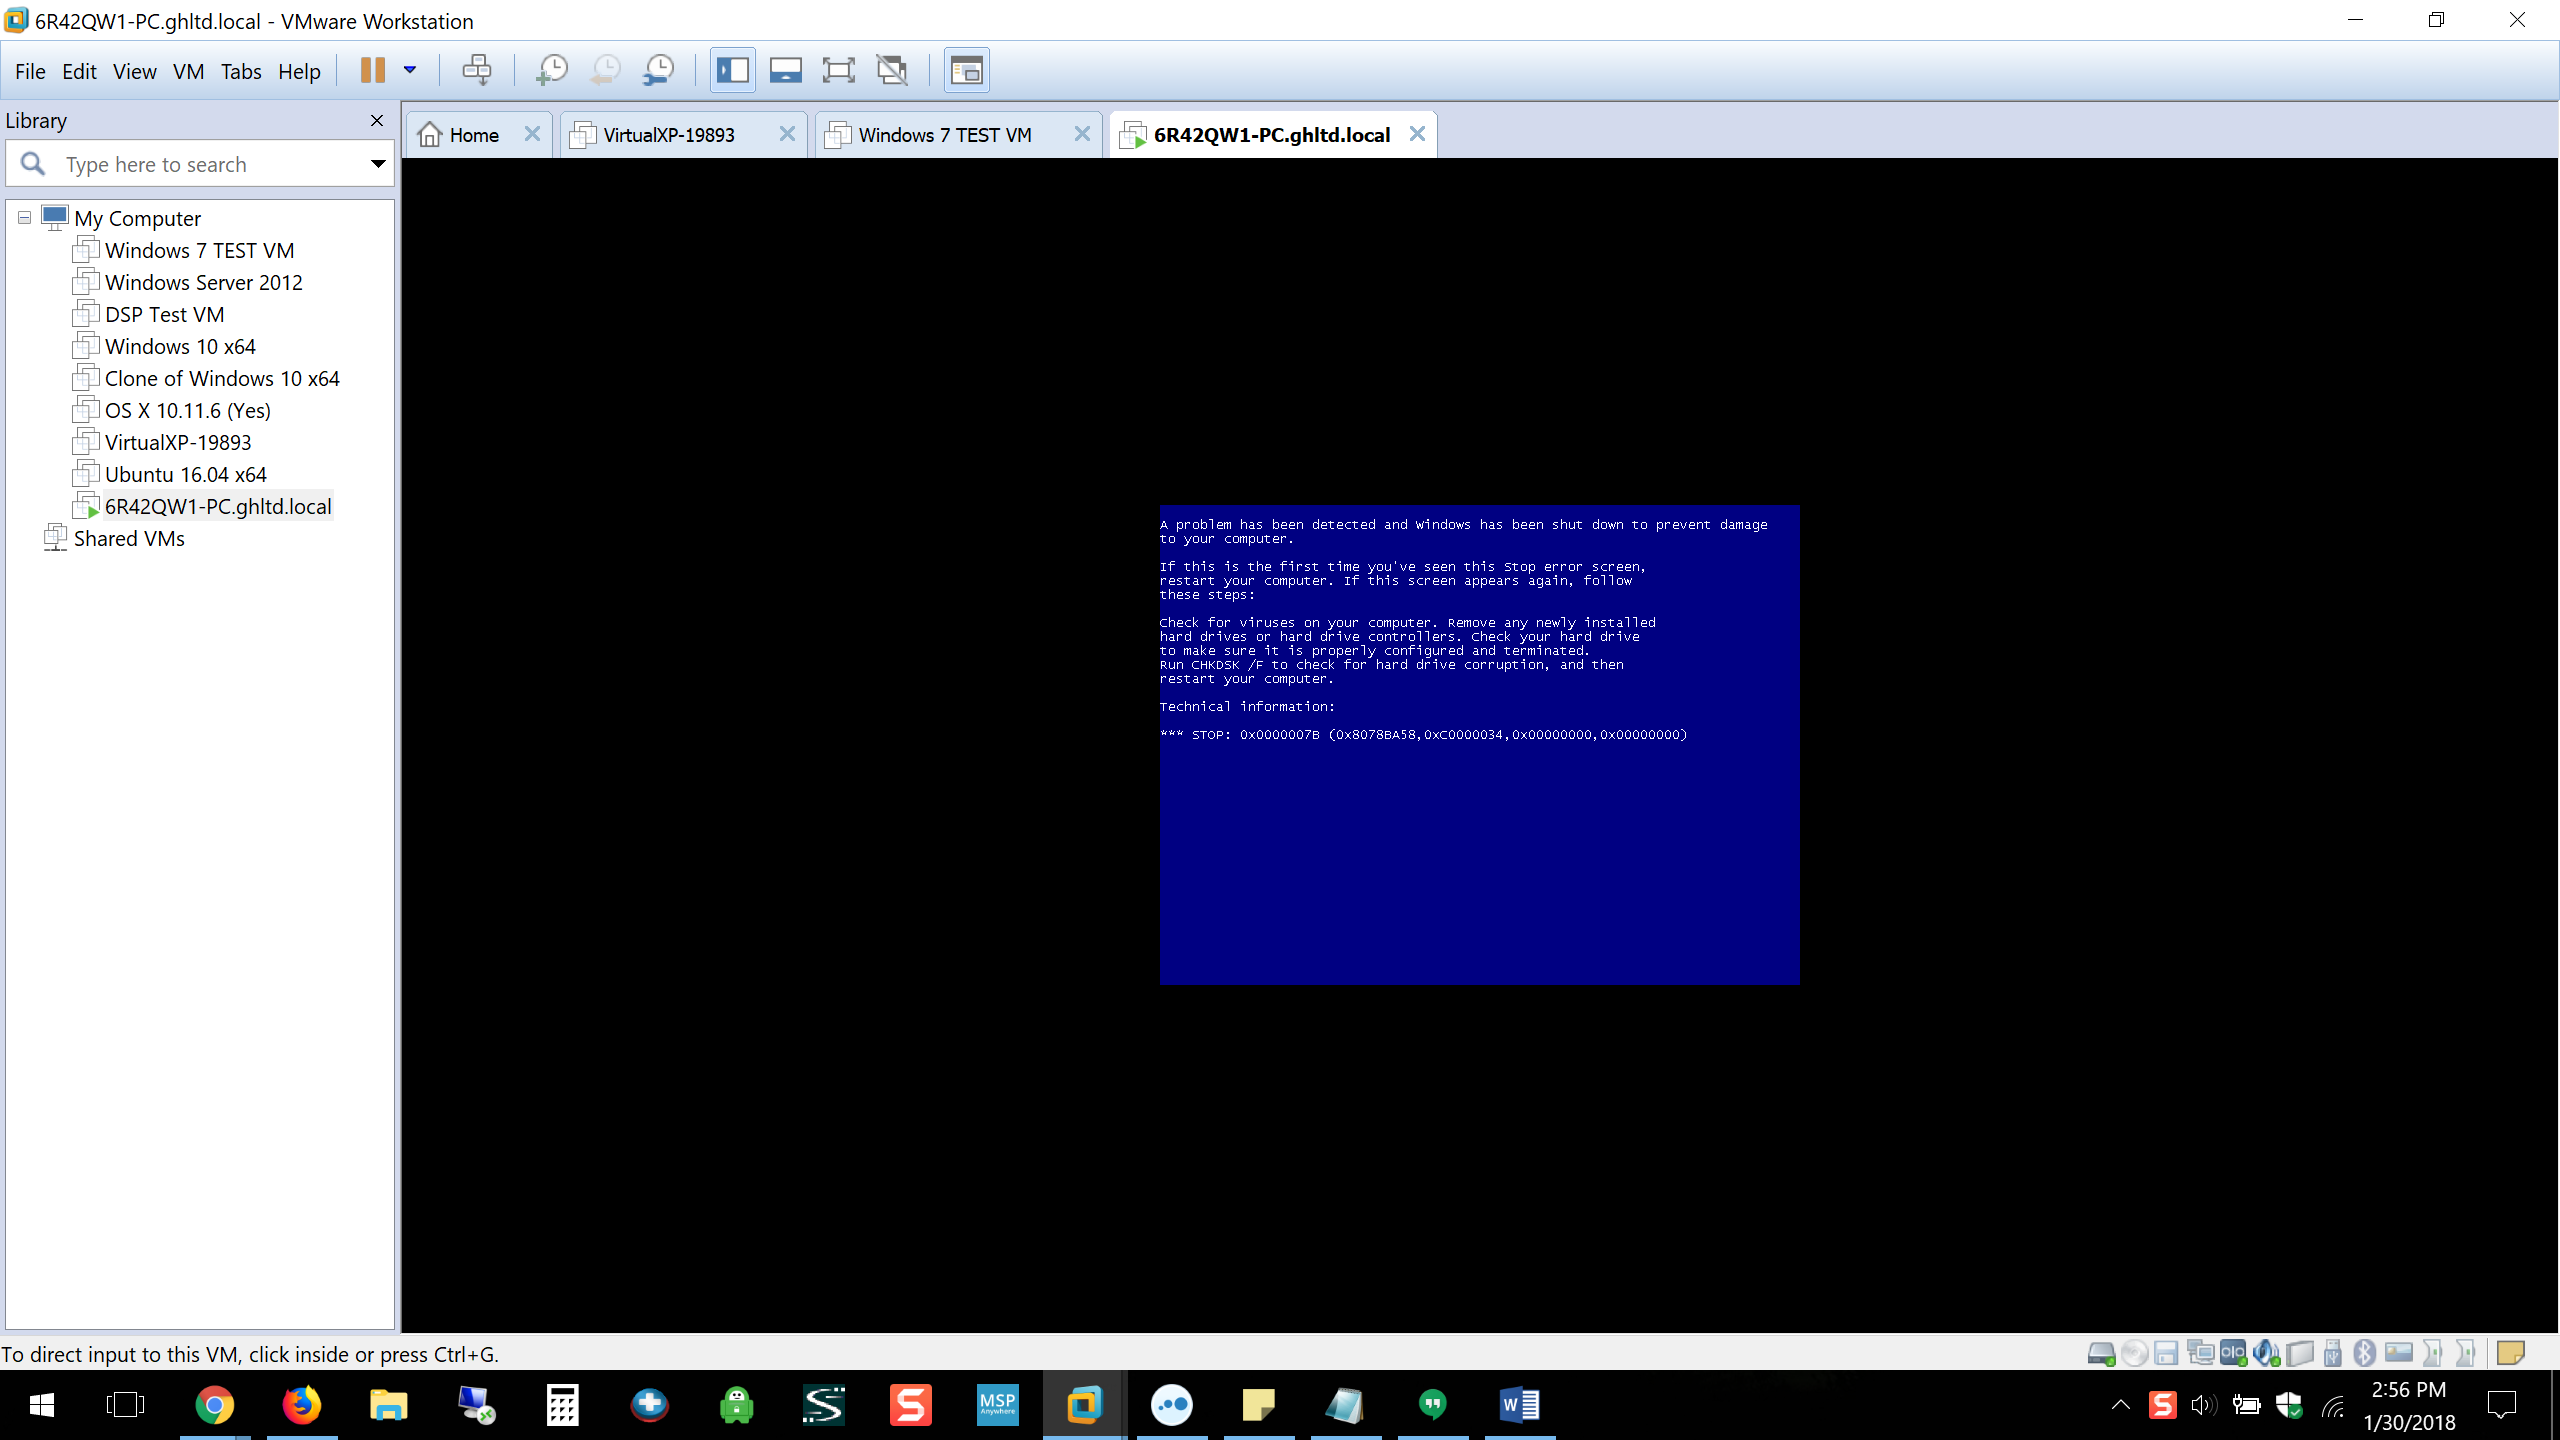
Task: Open library search filter dropdown
Action: (x=378, y=164)
